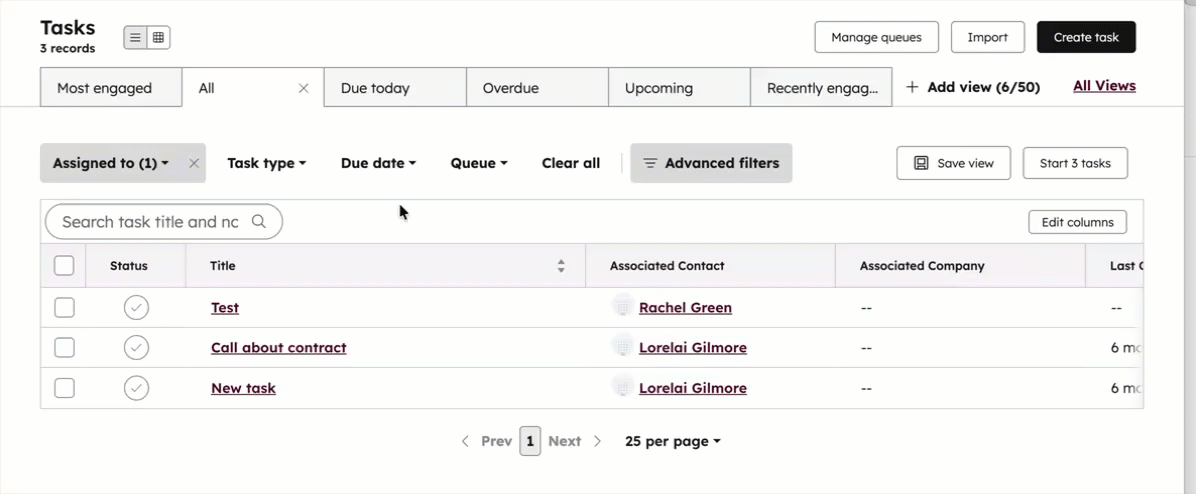Image resolution: width=1196 pixels, height=494 pixels.
Task: Click Lorelai Gilmore avatar in New task row
Action: (623, 387)
